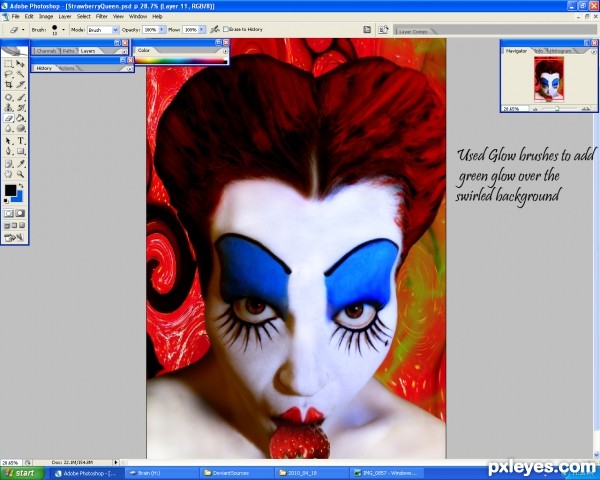Viewport: 600px width, 480px height.
Task: Open the Image menu
Action: click(x=46, y=16)
